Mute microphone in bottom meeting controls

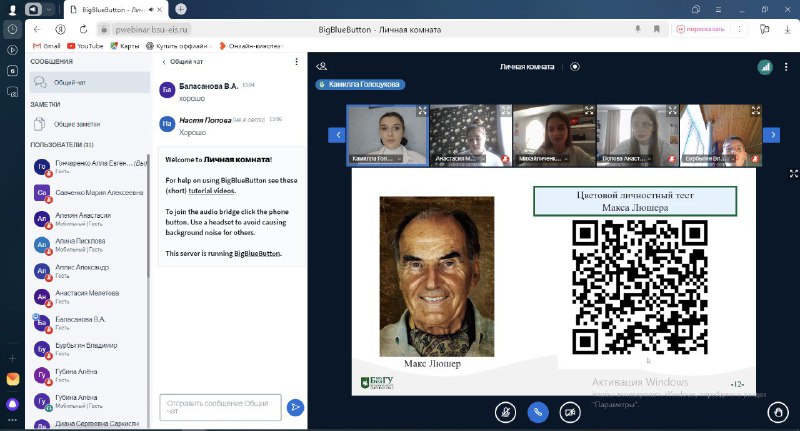[505, 412]
